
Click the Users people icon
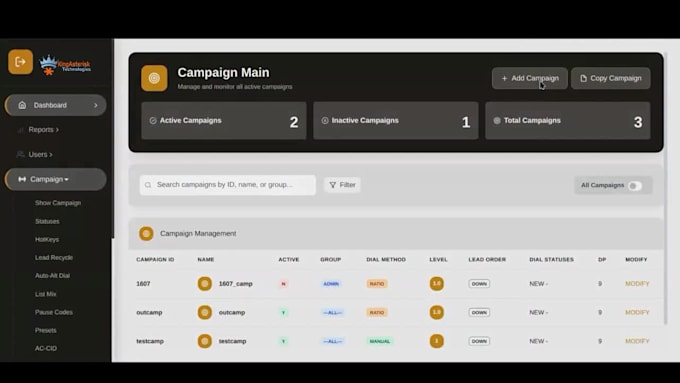[x=20, y=154]
